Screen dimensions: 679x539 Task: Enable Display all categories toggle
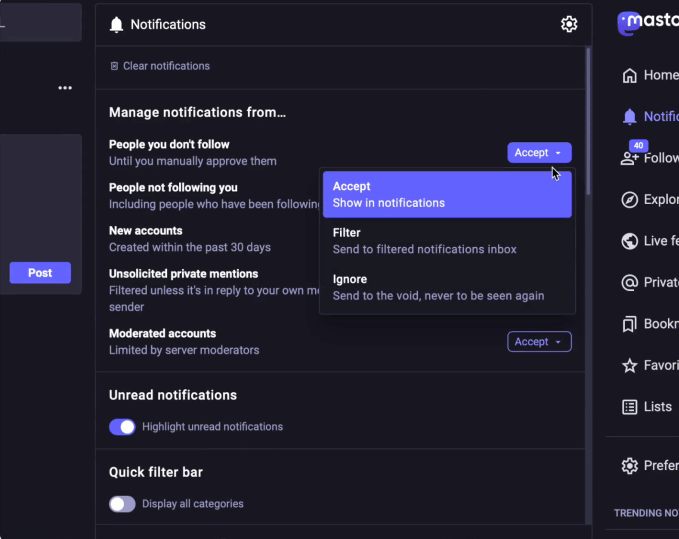(122, 504)
